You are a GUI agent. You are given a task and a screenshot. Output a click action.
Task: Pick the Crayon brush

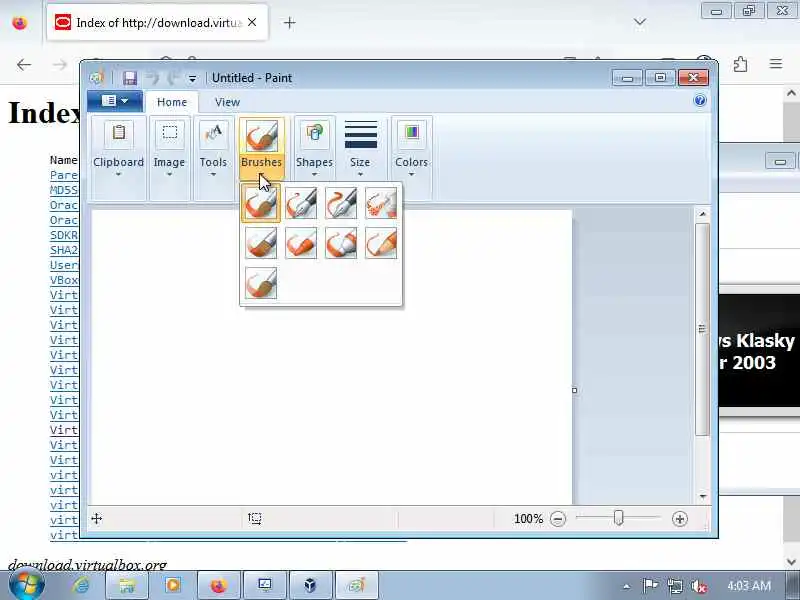point(301,243)
